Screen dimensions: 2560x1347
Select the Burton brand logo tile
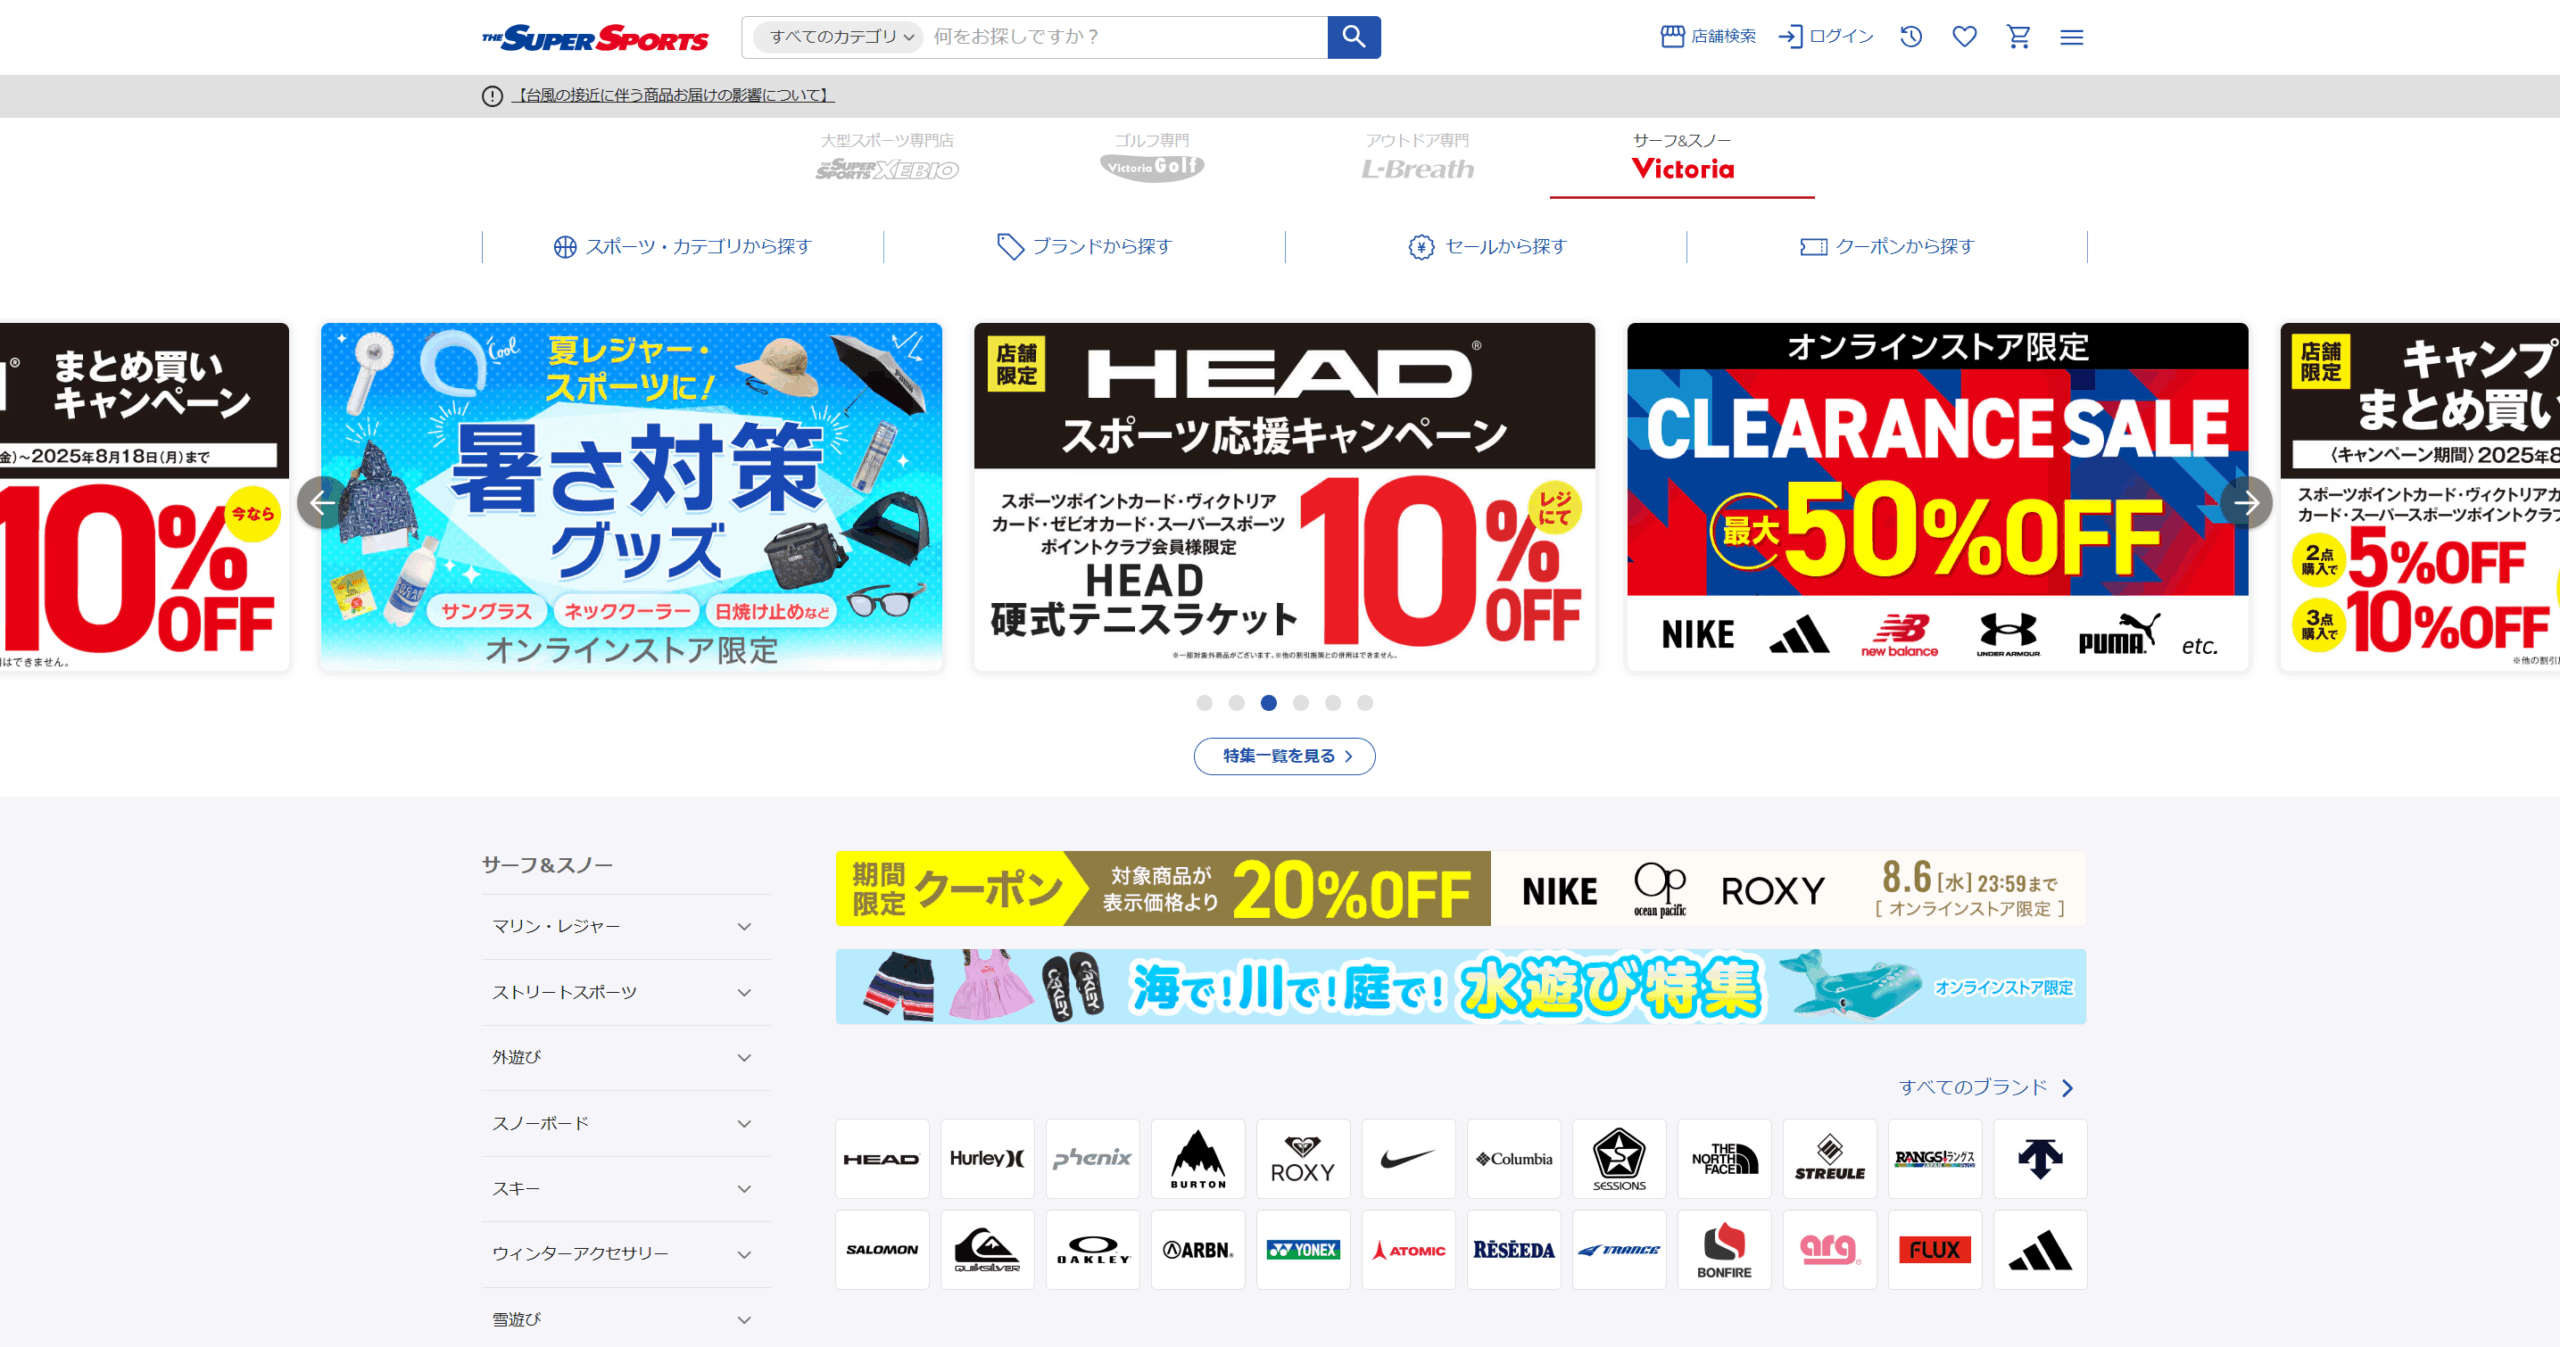pyautogui.click(x=1198, y=1159)
